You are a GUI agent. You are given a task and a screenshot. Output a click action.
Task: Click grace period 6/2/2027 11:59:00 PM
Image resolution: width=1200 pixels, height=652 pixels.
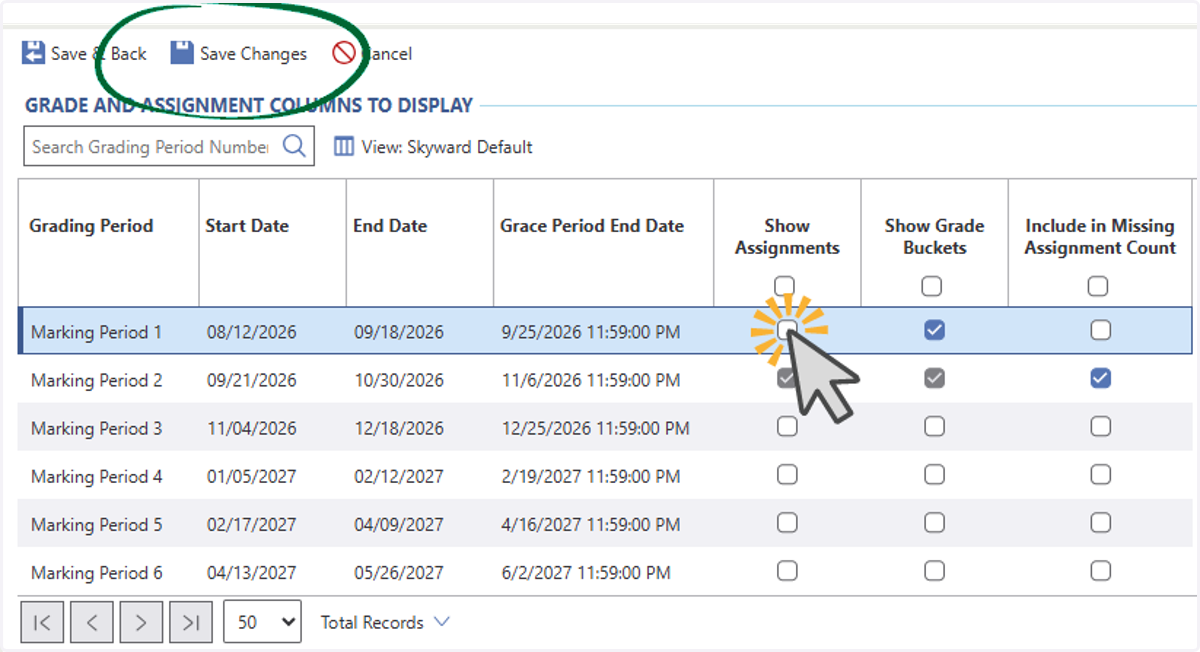pos(586,572)
